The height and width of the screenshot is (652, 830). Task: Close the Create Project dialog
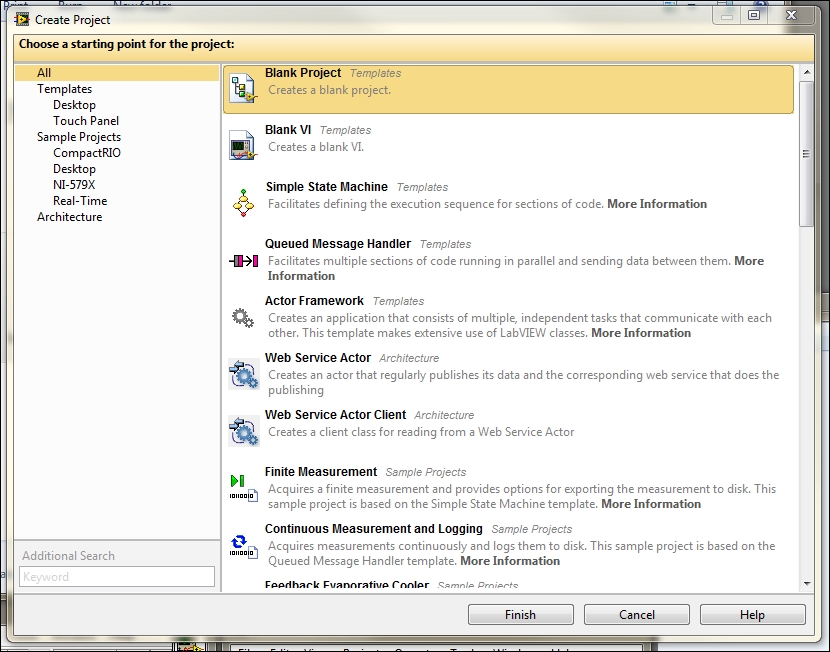791,15
